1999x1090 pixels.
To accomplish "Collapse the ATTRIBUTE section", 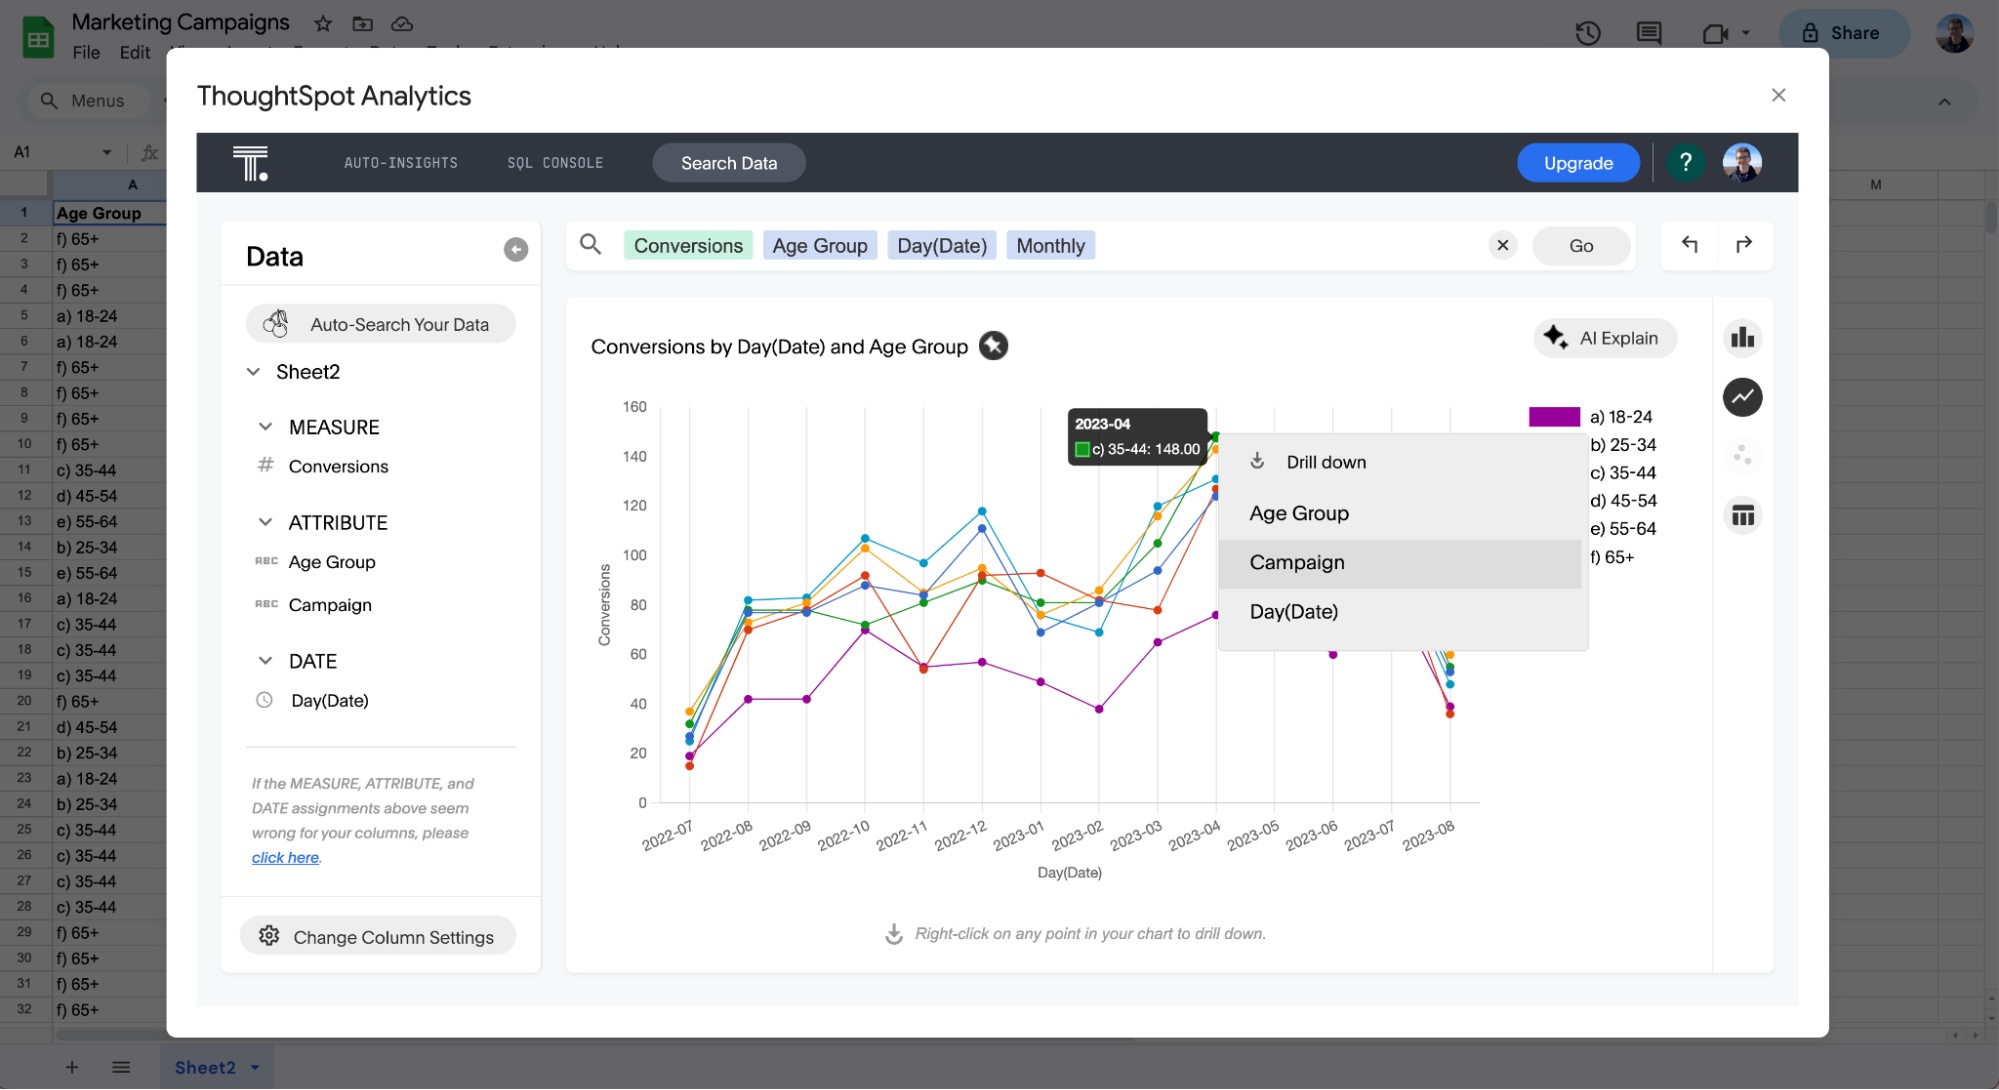I will point(265,522).
